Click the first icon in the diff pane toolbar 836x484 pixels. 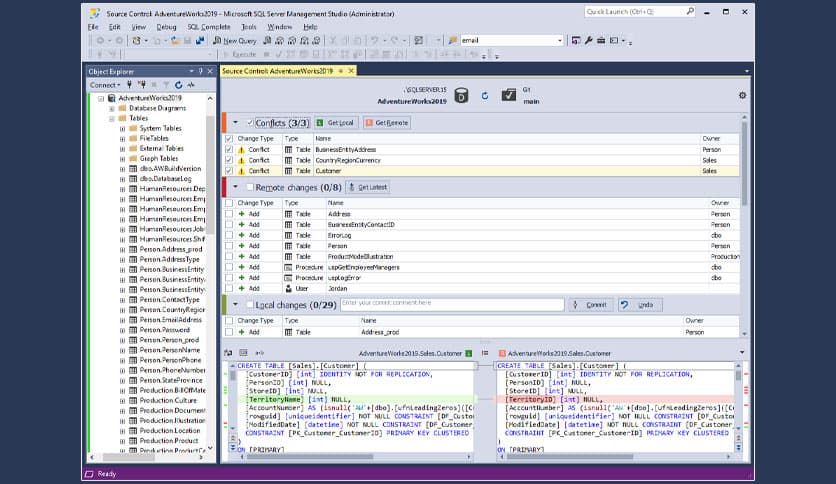click(228, 353)
